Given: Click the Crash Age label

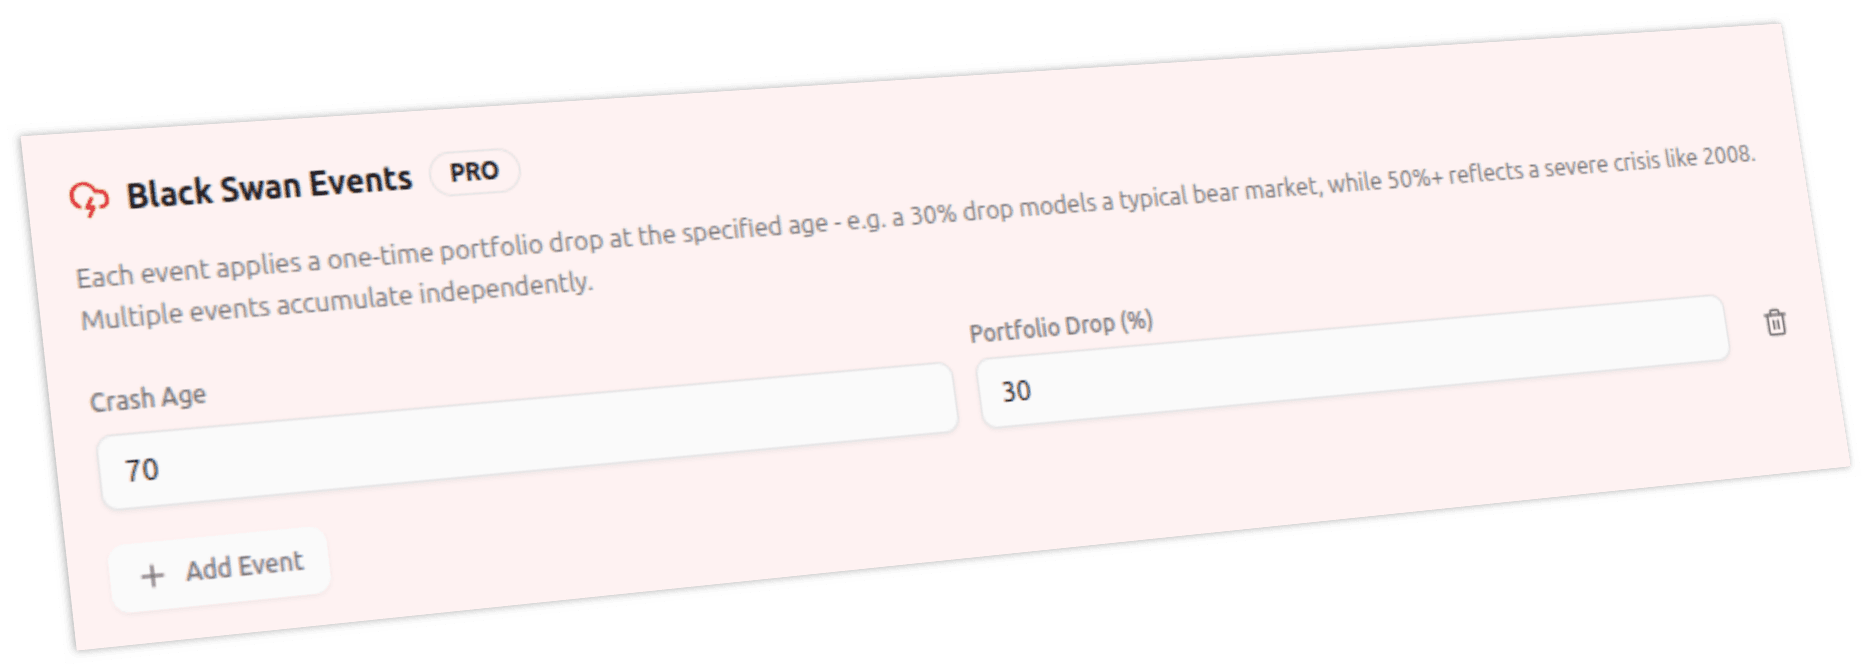Looking at the screenshot, I should click(149, 396).
